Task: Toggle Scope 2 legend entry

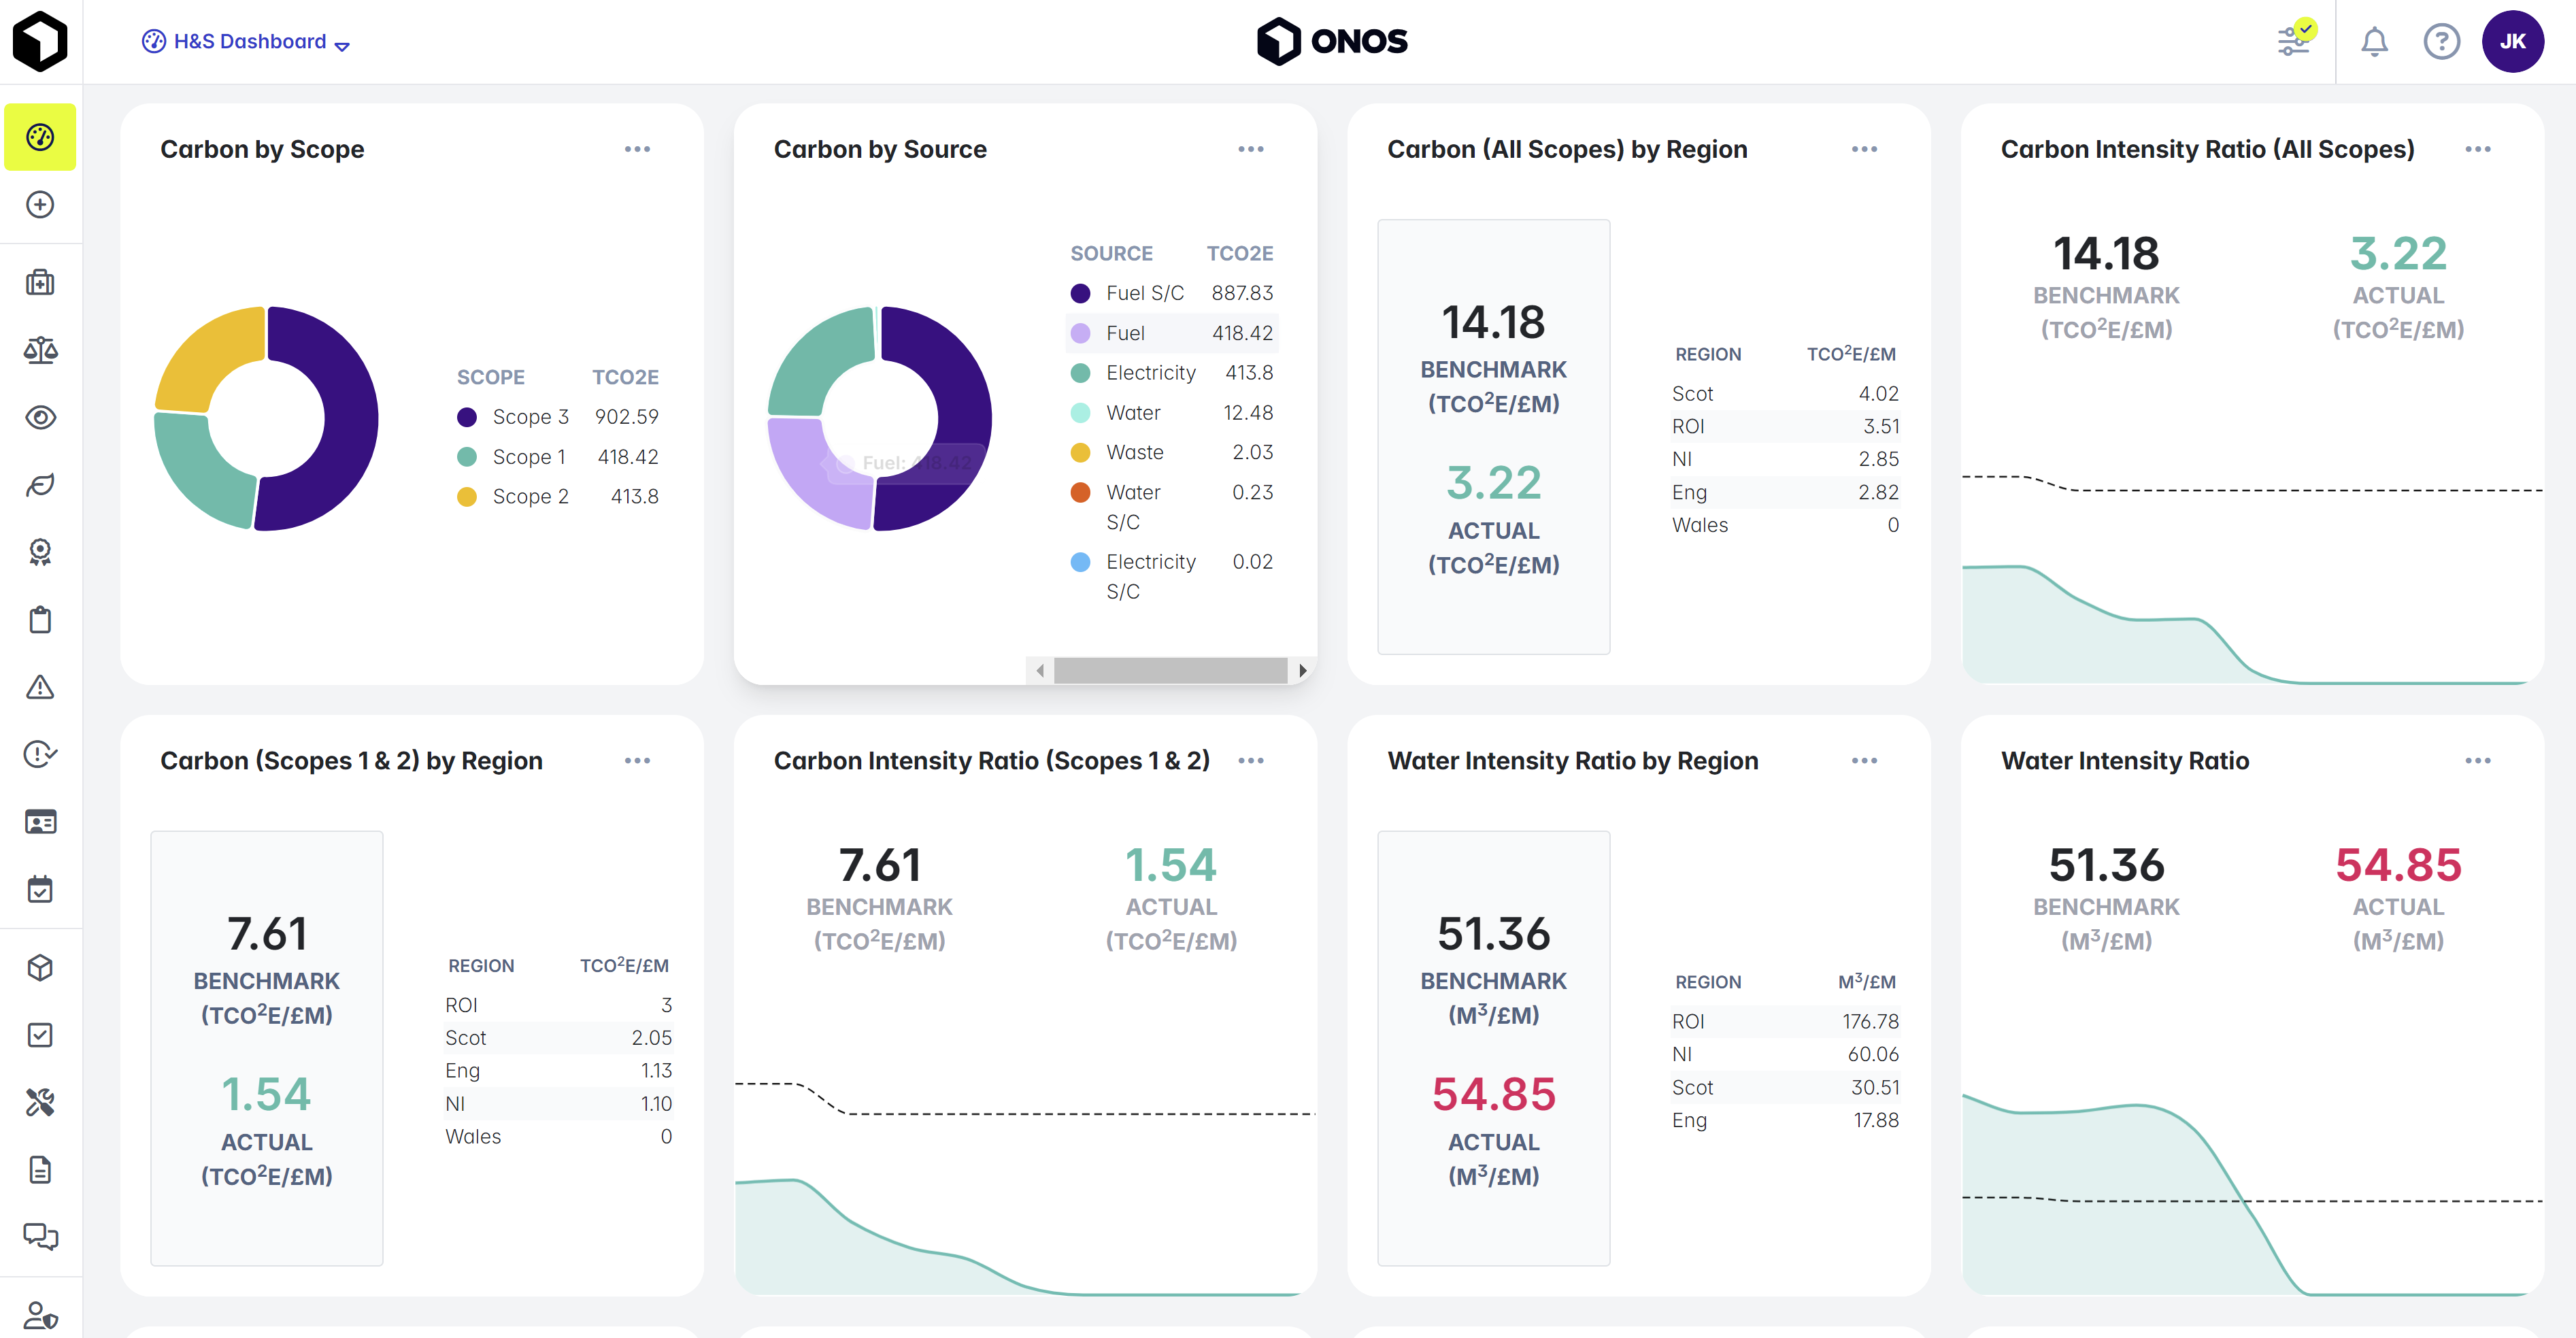Action: click(558, 497)
